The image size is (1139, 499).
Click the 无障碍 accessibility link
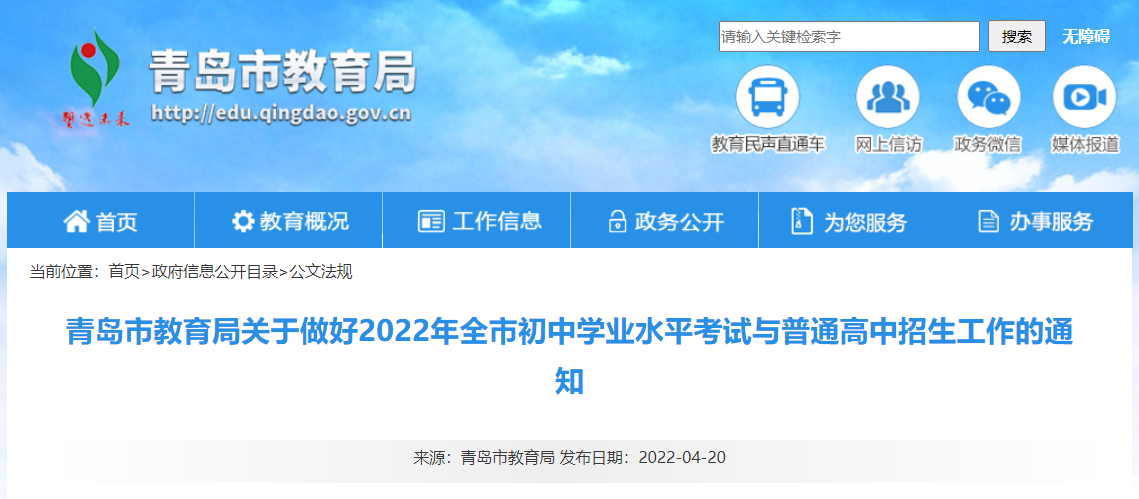pos(1086,36)
